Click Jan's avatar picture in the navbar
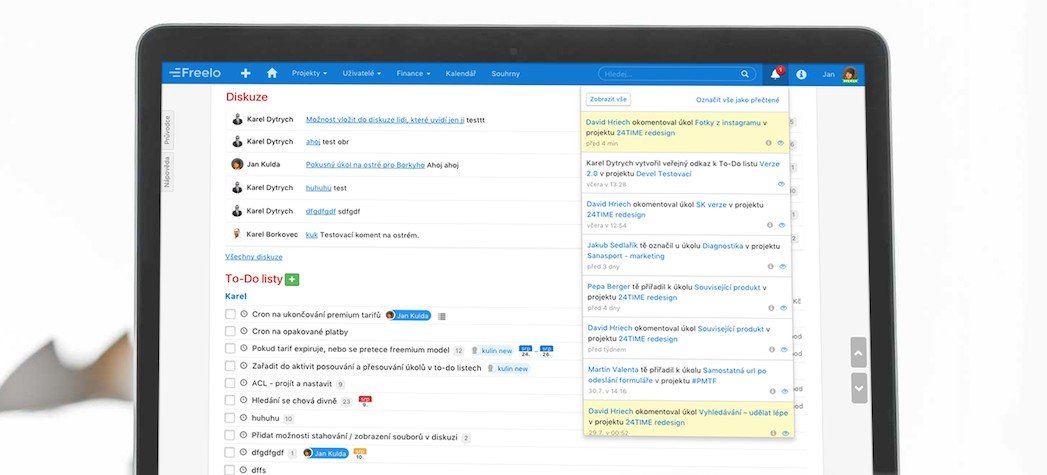Image resolution: width=1047 pixels, height=475 pixels. [849, 74]
